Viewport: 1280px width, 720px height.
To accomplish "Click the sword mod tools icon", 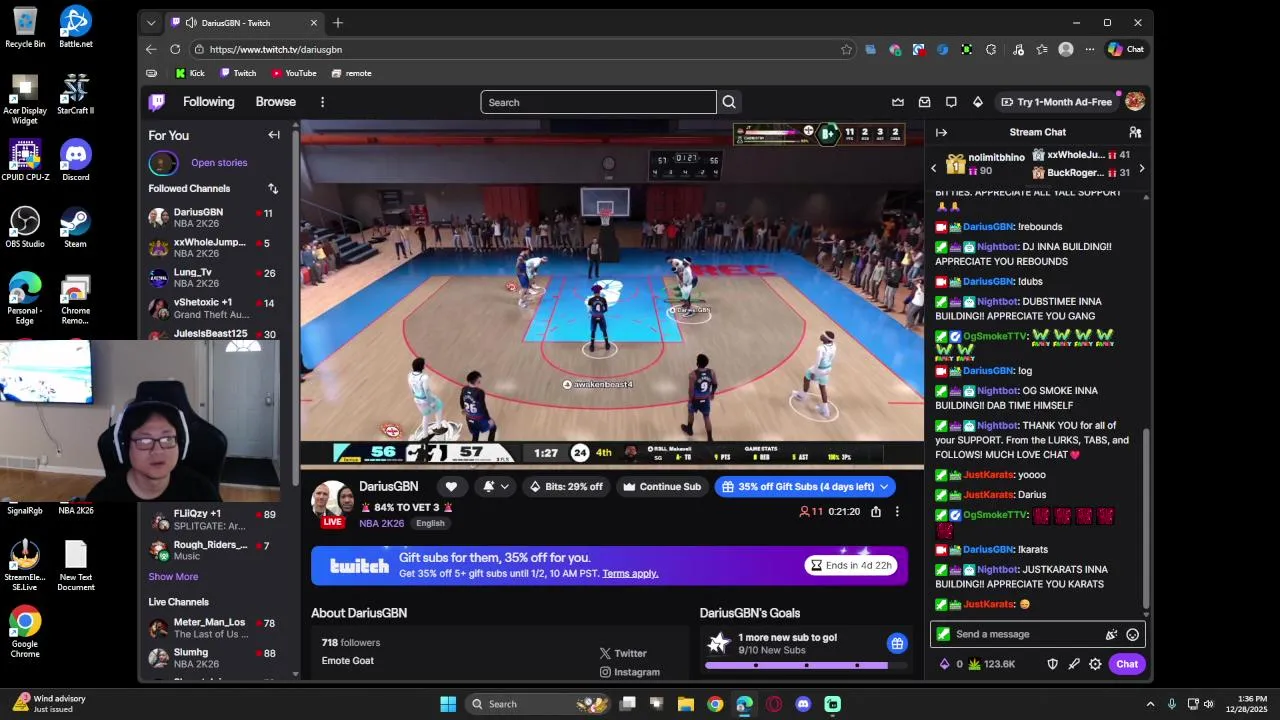I will (x=1074, y=664).
